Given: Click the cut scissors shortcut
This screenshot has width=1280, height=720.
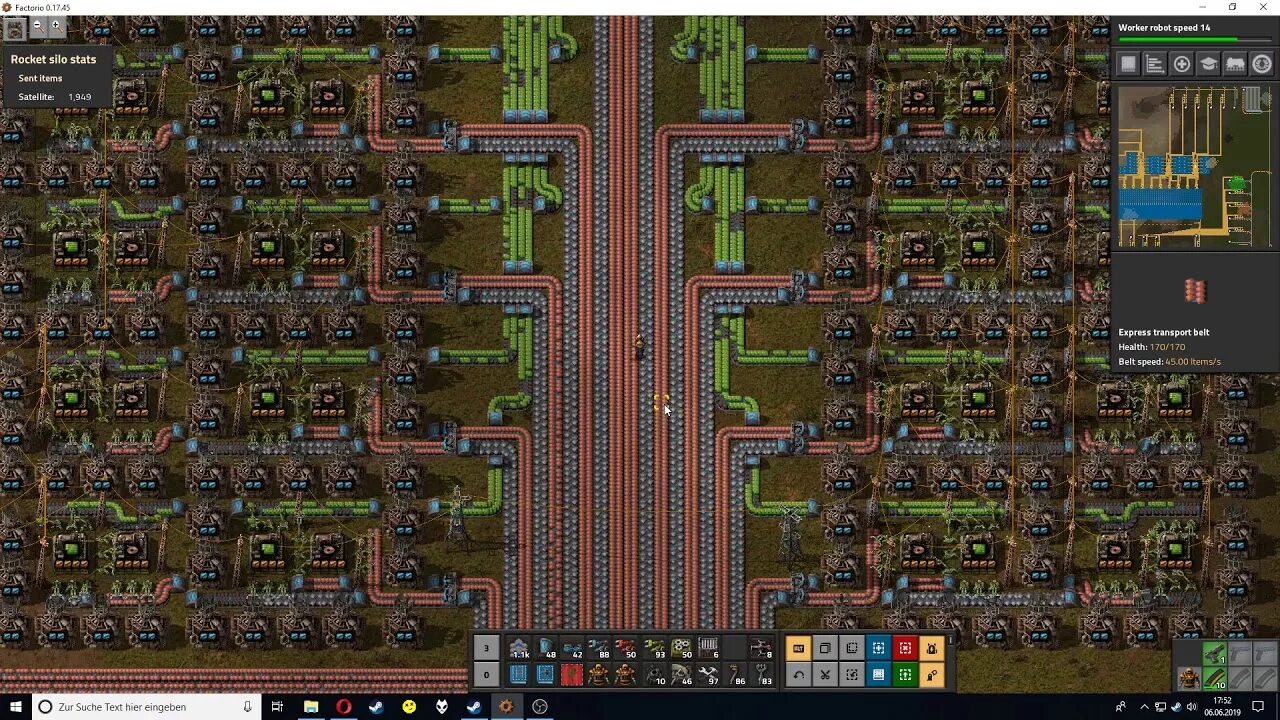Looking at the screenshot, I should pos(825,674).
